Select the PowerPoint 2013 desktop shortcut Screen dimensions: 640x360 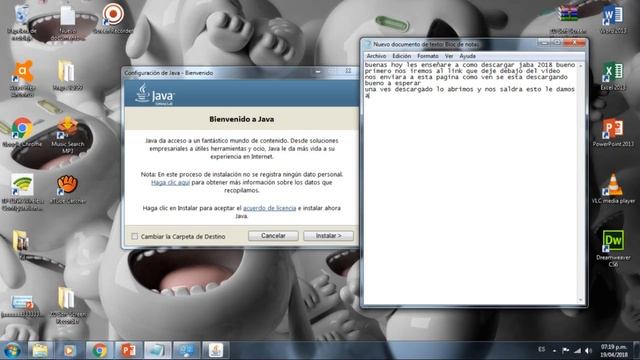point(613,133)
